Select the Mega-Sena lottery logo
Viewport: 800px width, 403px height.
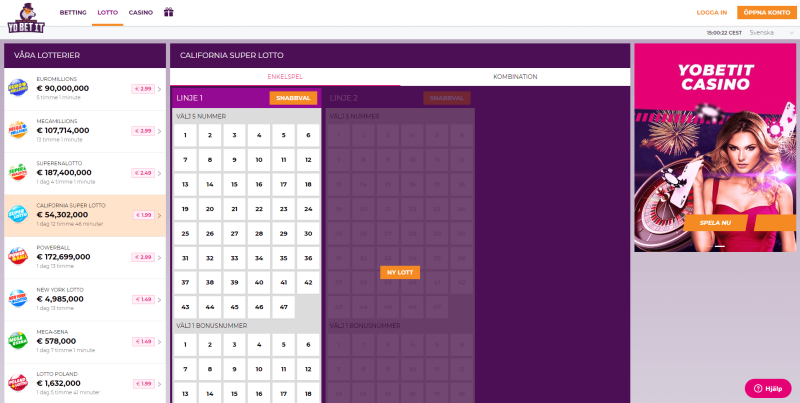coord(18,340)
